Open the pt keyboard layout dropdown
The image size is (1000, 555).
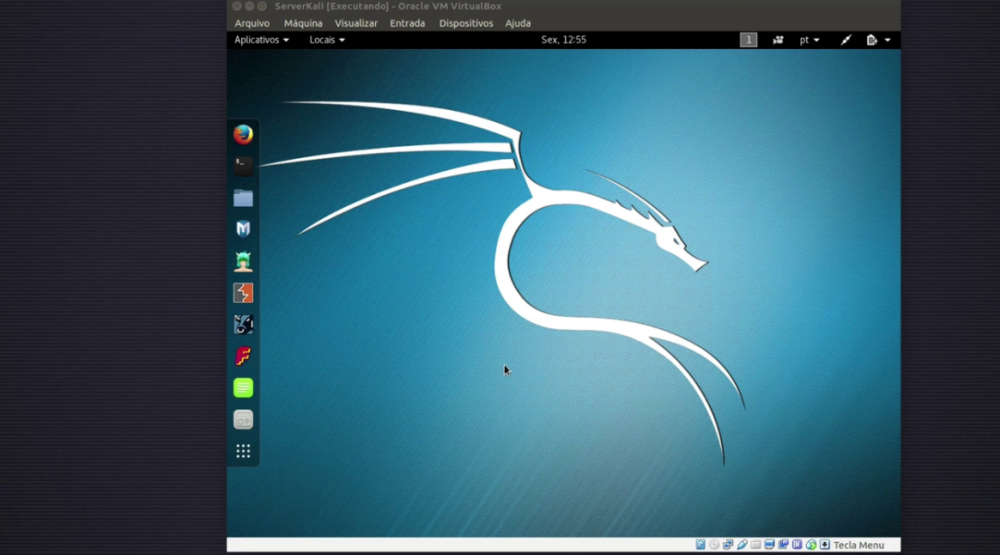click(x=809, y=40)
